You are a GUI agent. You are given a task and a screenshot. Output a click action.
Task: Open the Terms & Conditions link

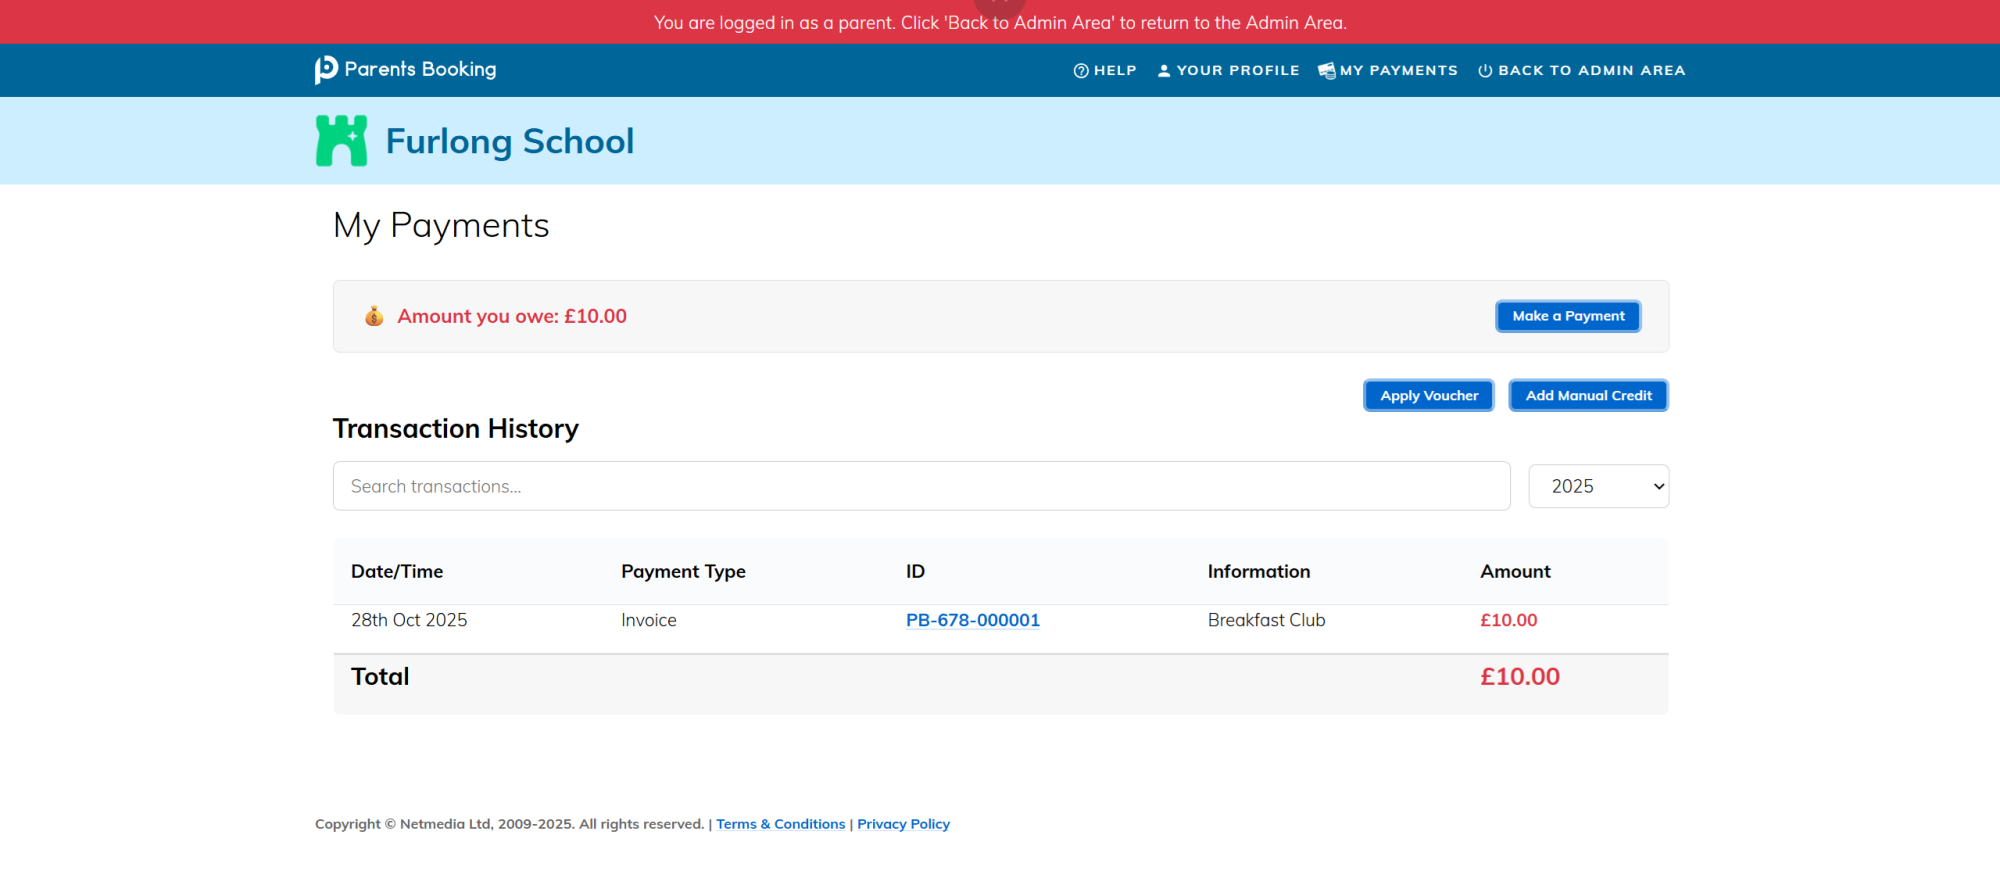tap(780, 824)
